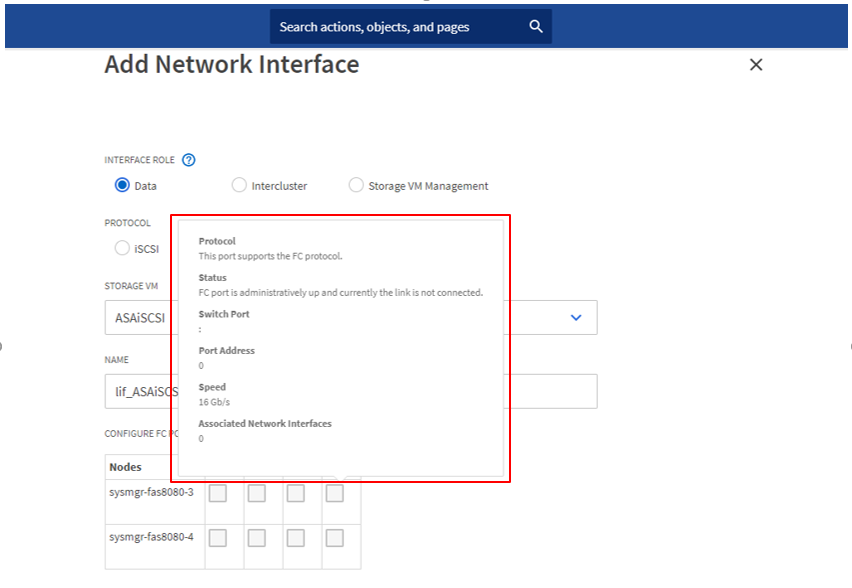Screen dimensions: 852x588
Task: Check second FC port for sysmgr-fas8080-3
Action: coord(256,493)
